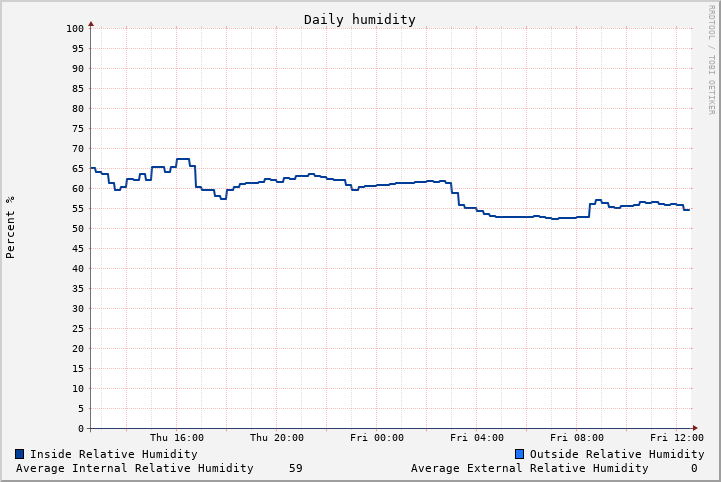Screen dimensions: 721x482
Task: Click the 50 y-axis value
Action: coord(78,229)
